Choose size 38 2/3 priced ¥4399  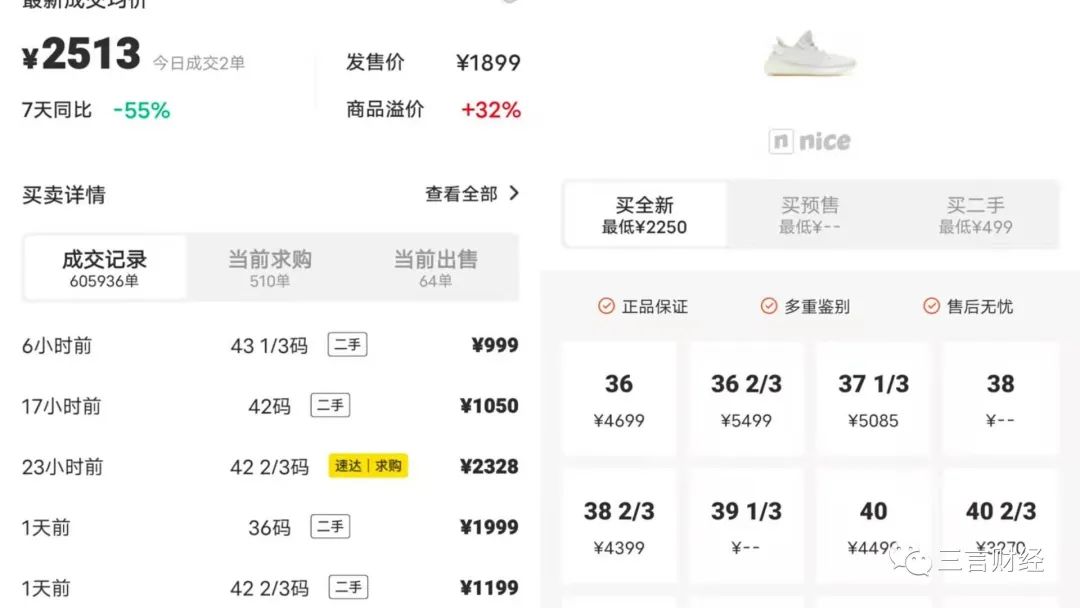[x=618, y=525]
